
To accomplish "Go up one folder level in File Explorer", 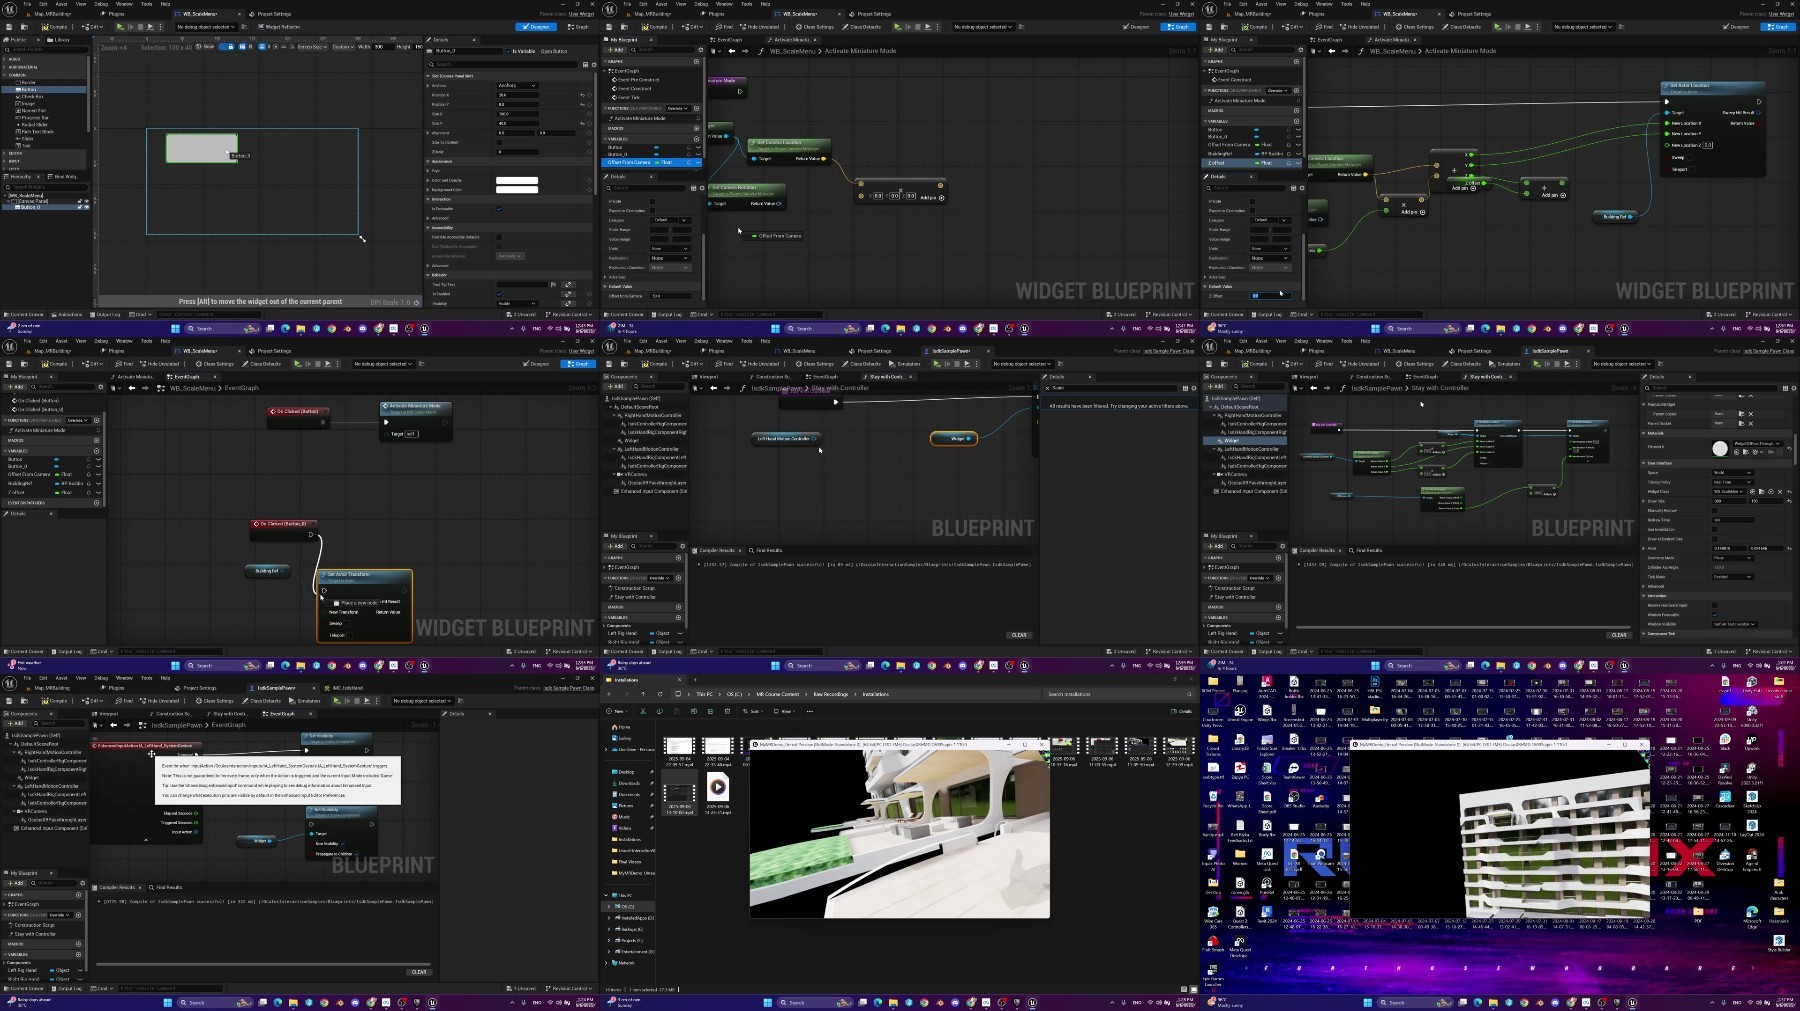I will [x=643, y=694].
